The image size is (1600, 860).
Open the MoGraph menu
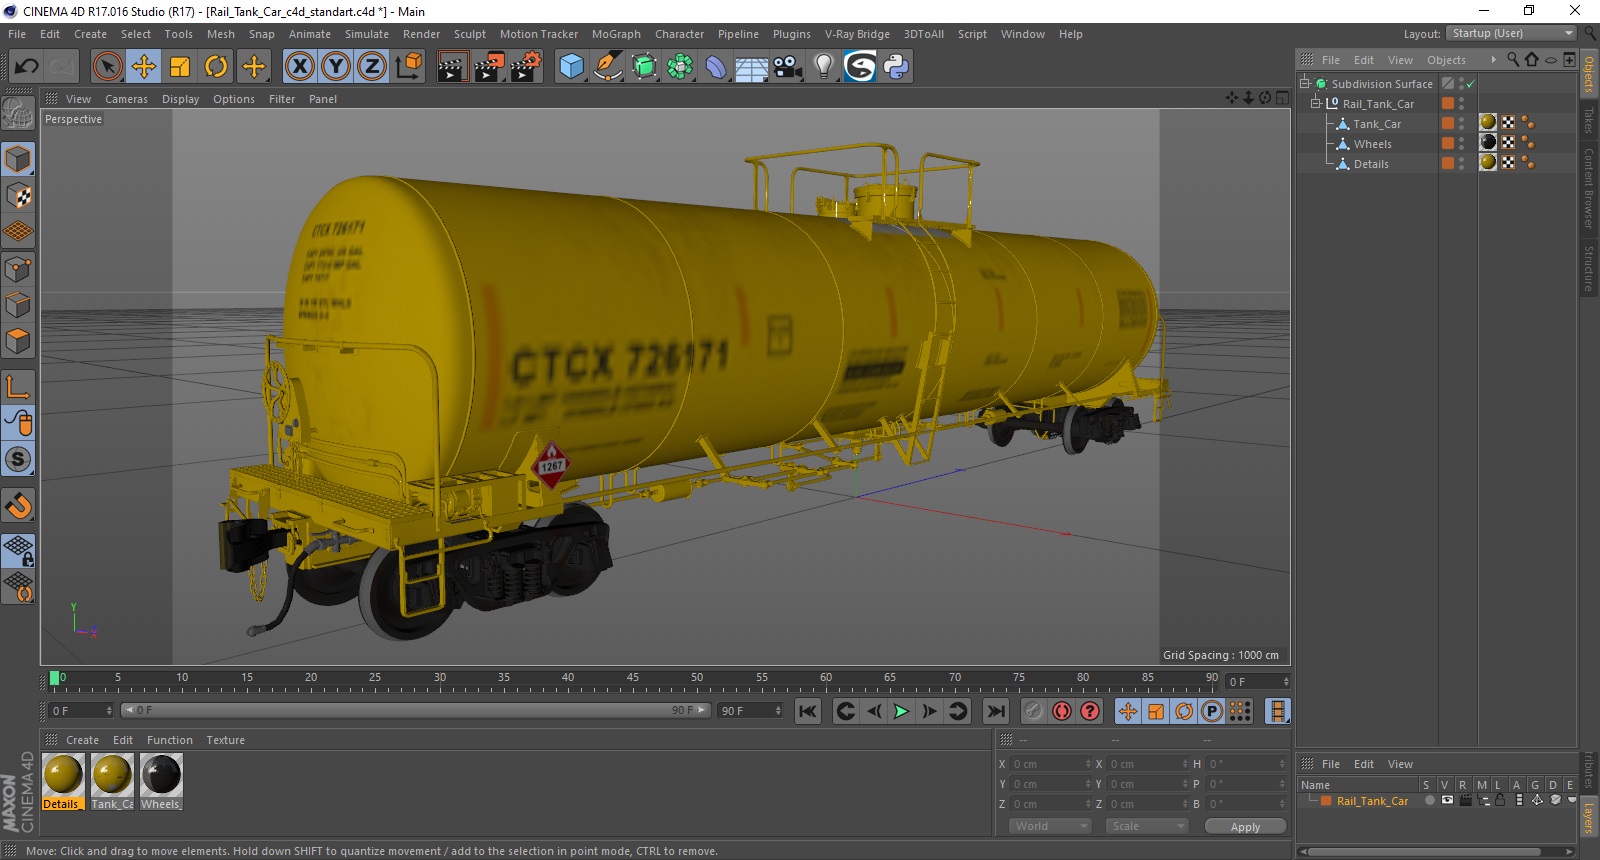click(616, 34)
